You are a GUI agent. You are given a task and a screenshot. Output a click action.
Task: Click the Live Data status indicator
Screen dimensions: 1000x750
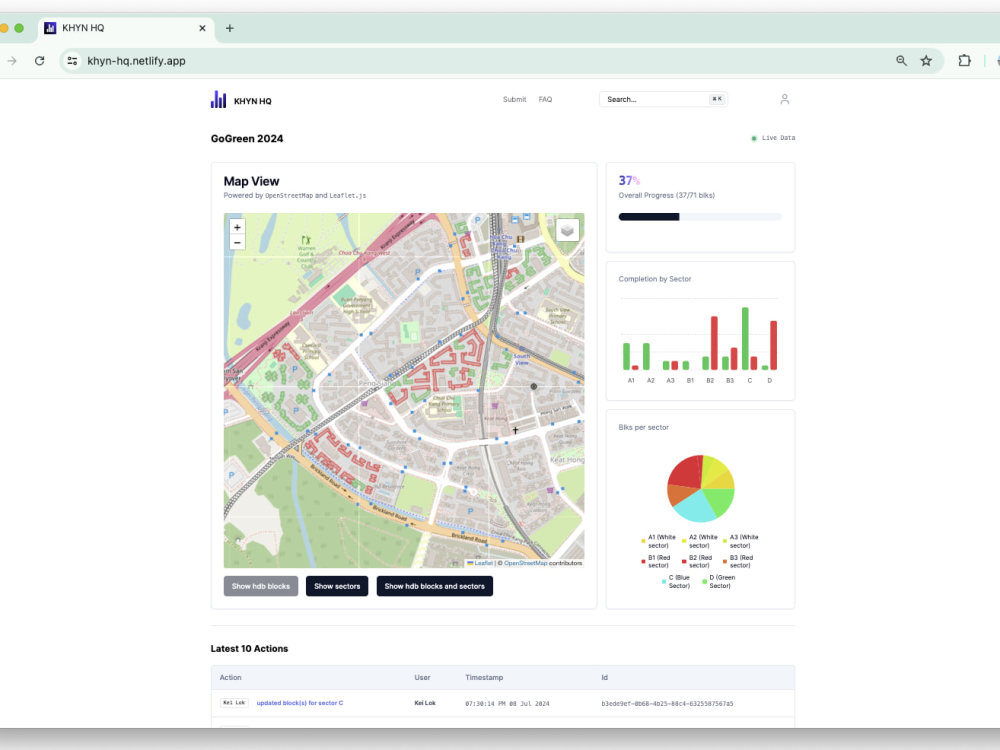pos(773,138)
